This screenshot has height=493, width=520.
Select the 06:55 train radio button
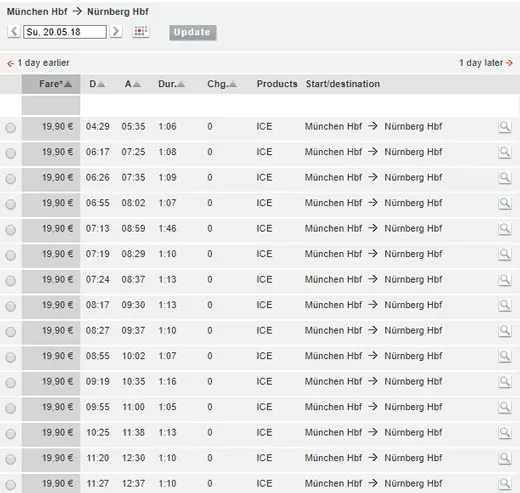pos(11,204)
